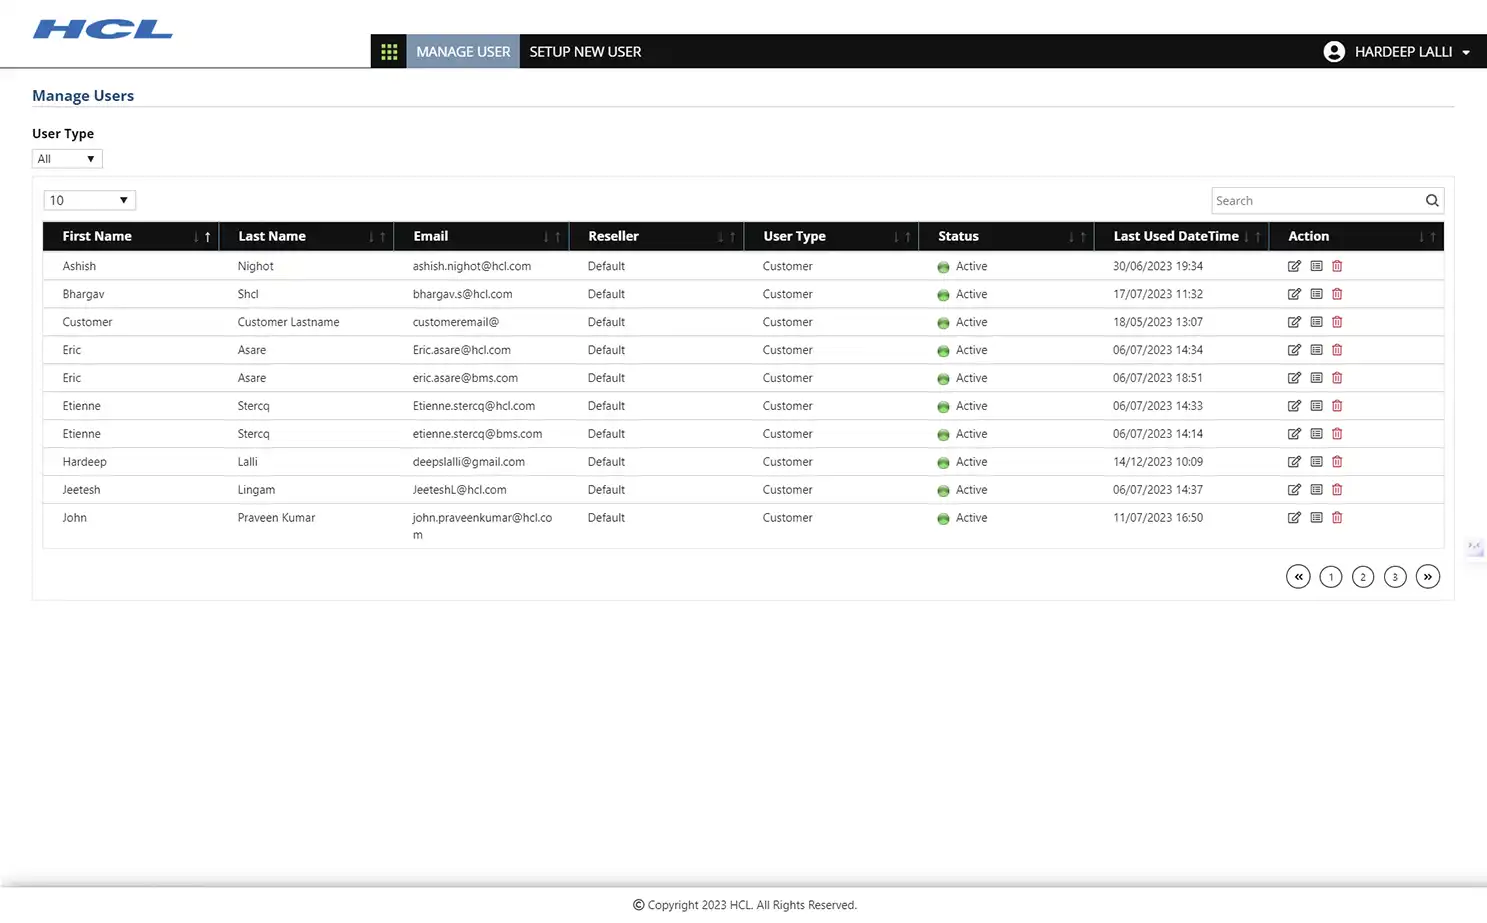The height and width of the screenshot is (923, 1487).
Task: Open the apps grid icon in navbar
Action: point(389,51)
